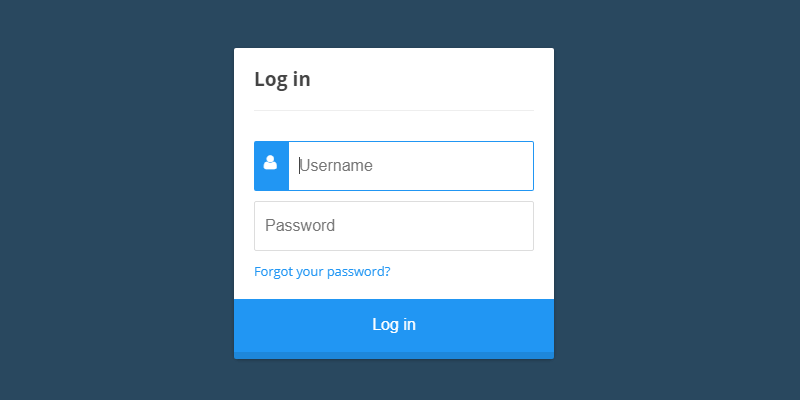Click the divider line under the heading
This screenshot has height=400, width=800.
[394, 110]
